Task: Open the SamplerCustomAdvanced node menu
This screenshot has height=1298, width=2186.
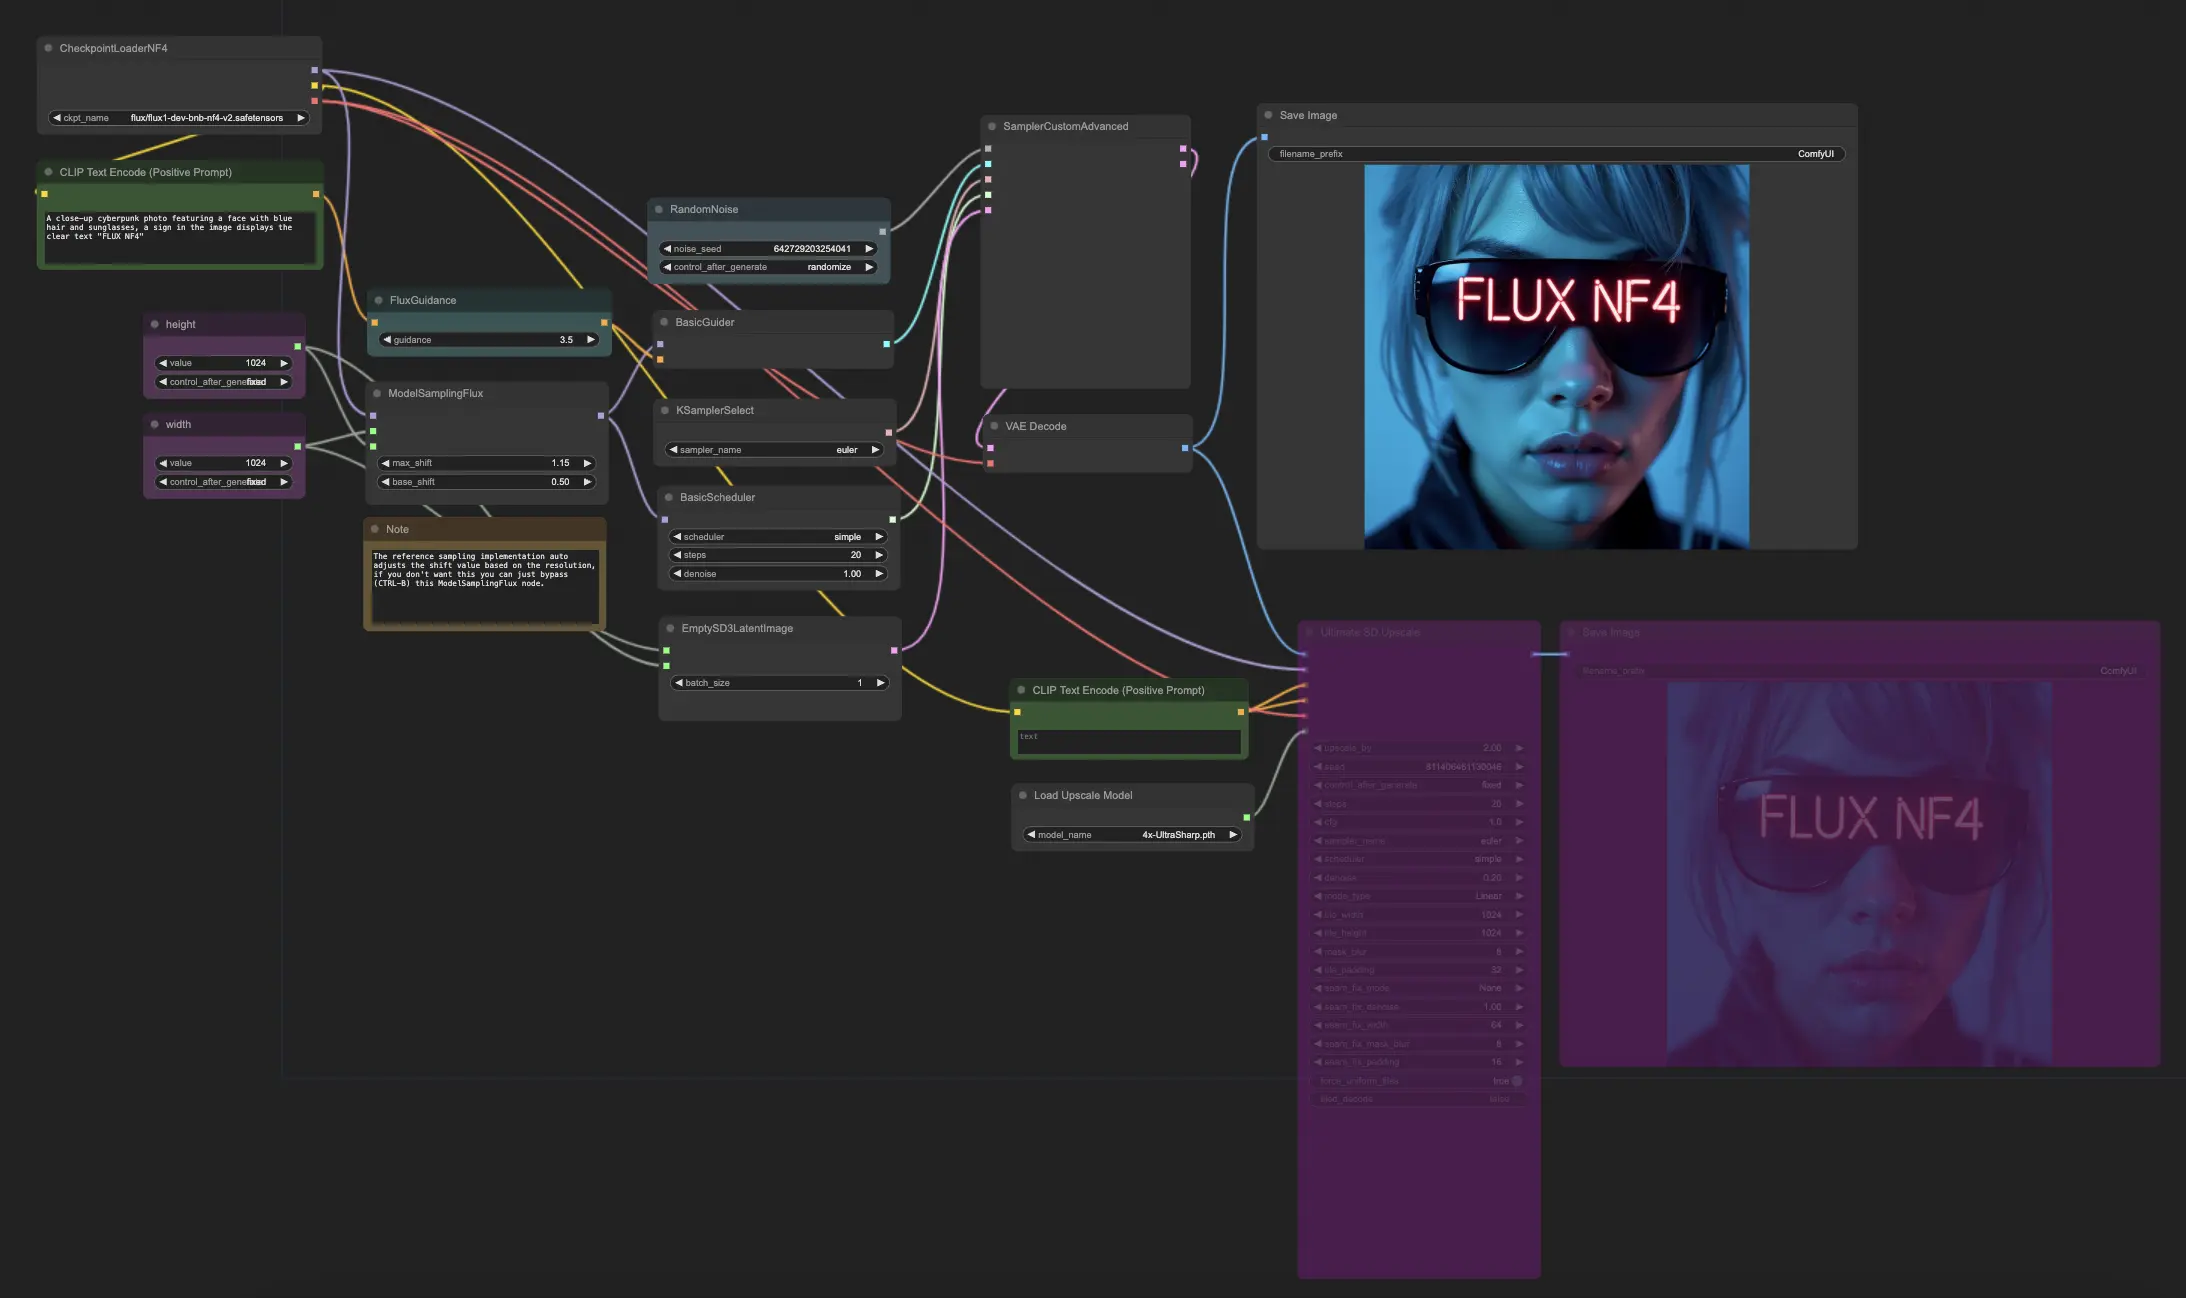Action: (992, 127)
